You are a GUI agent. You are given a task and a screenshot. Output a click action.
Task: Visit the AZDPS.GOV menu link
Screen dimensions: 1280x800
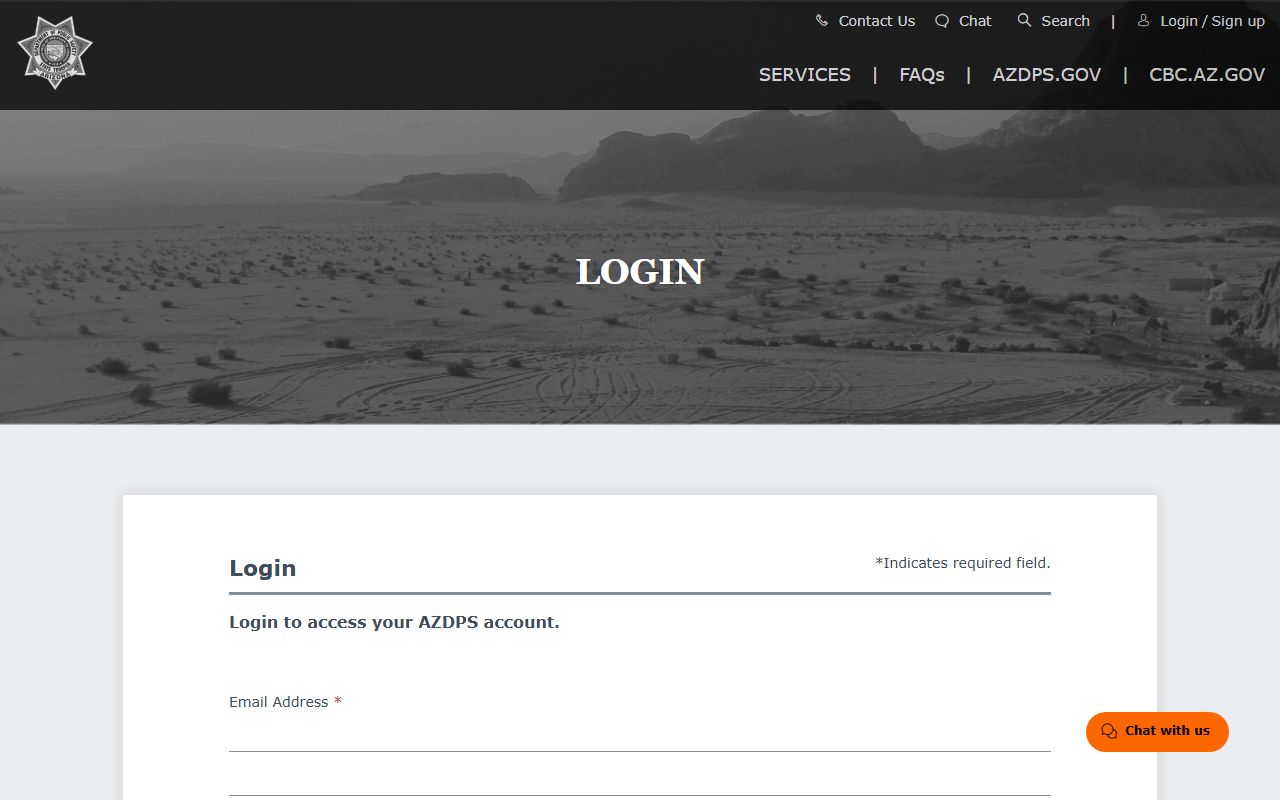(1047, 75)
